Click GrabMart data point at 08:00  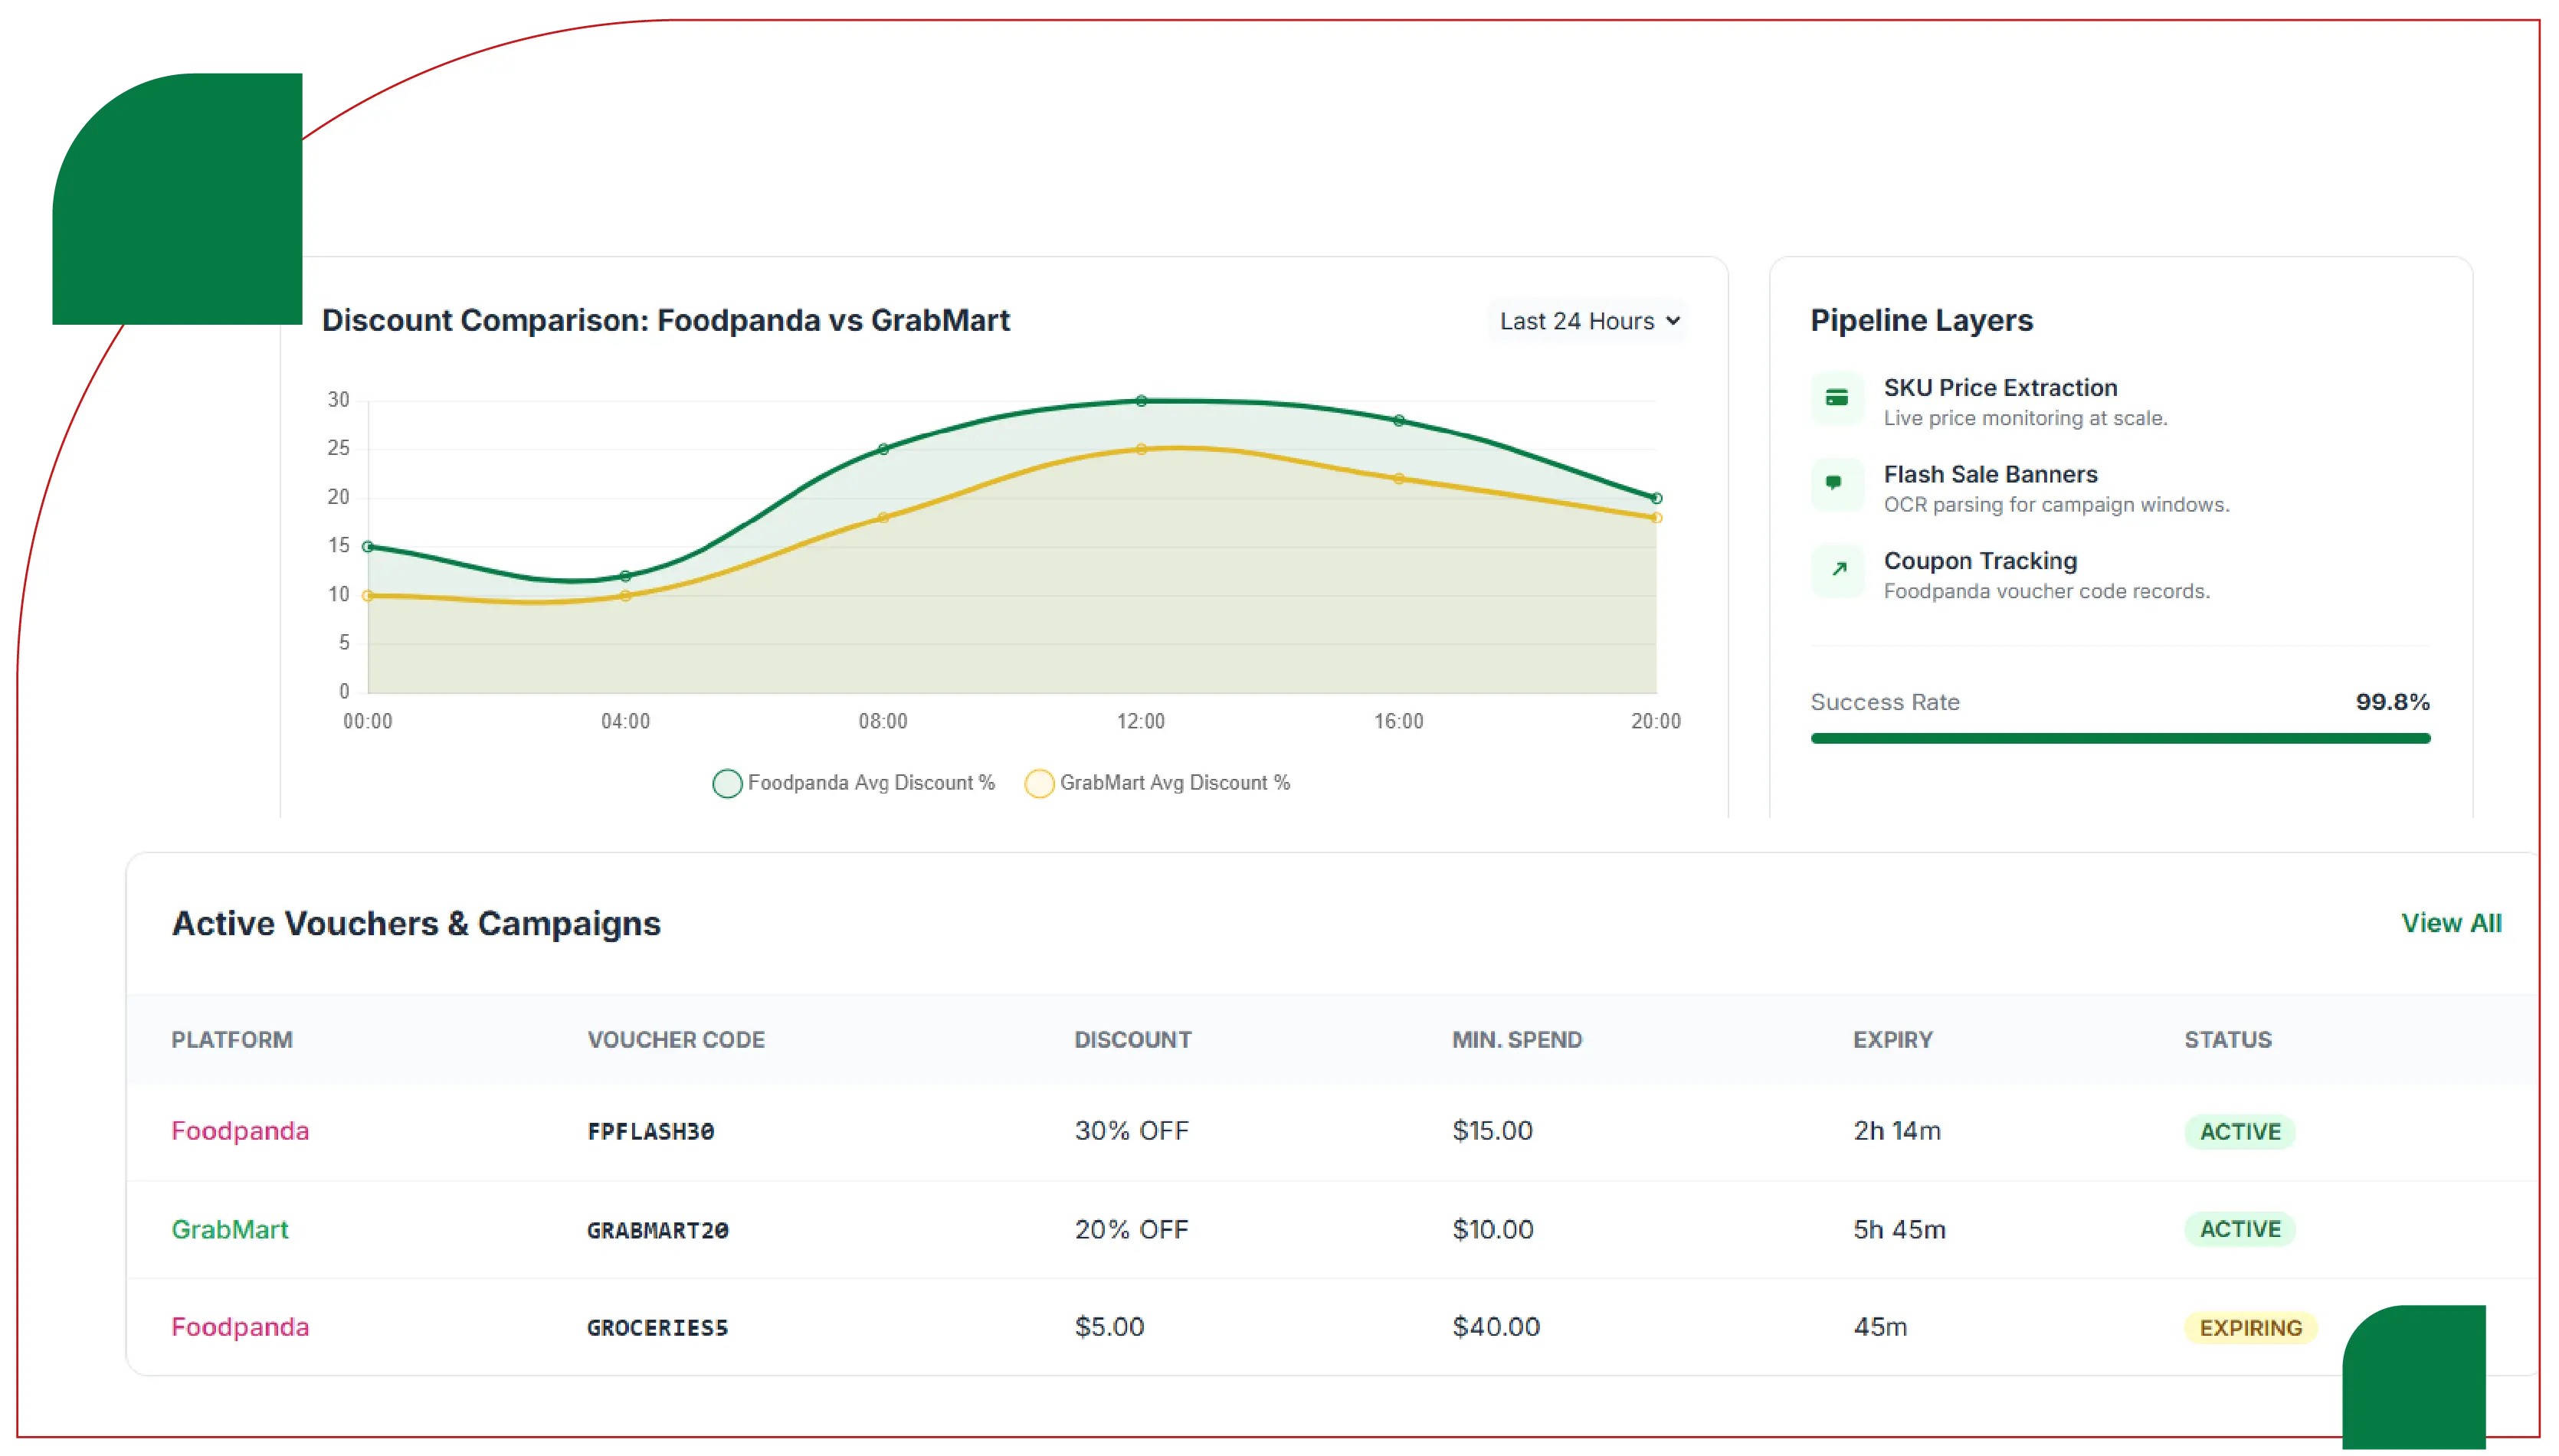point(883,518)
